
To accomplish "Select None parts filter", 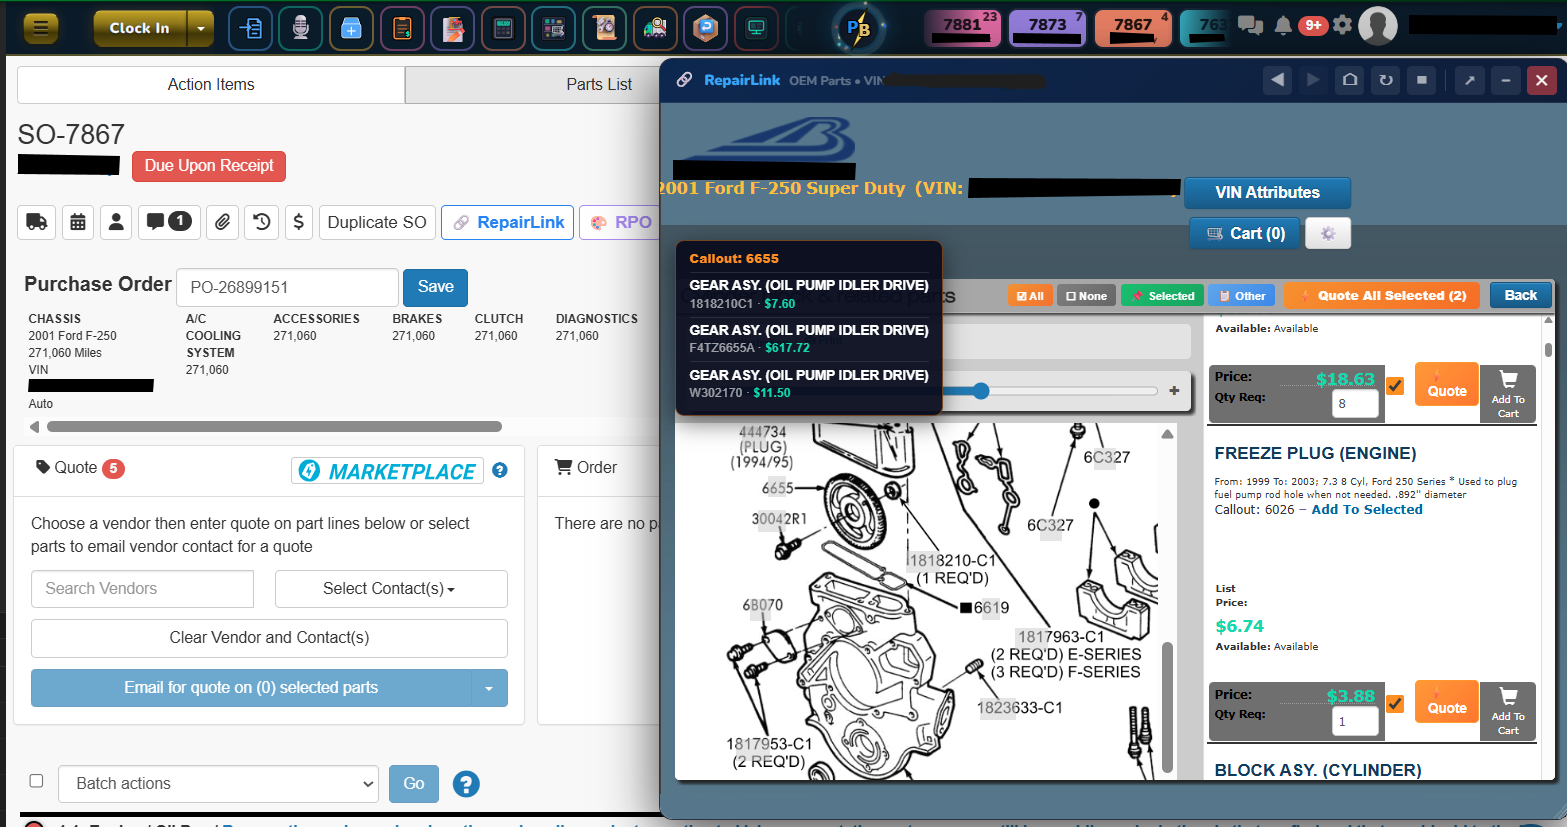I will [x=1087, y=296].
